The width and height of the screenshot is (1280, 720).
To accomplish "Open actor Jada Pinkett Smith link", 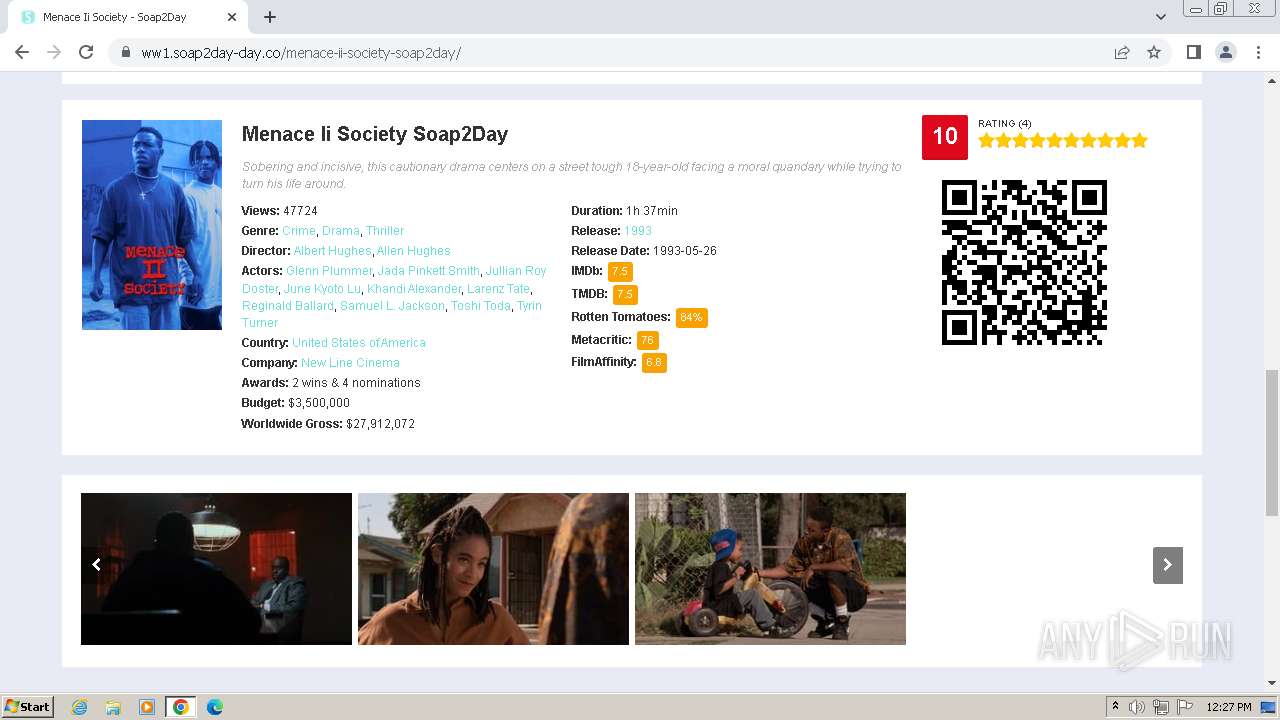I will [x=429, y=271].
